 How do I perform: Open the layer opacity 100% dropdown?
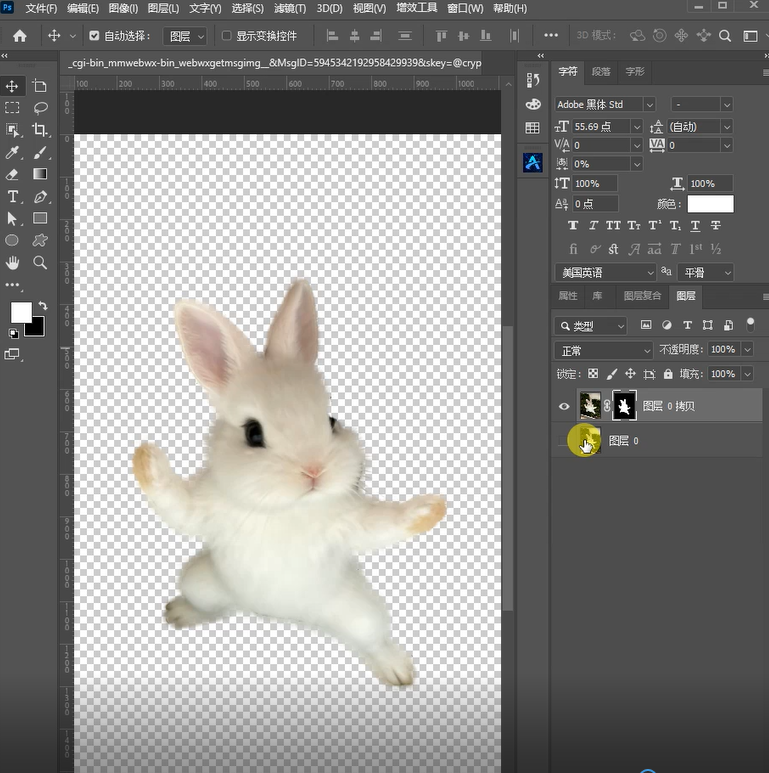click(x=747, y=350)
